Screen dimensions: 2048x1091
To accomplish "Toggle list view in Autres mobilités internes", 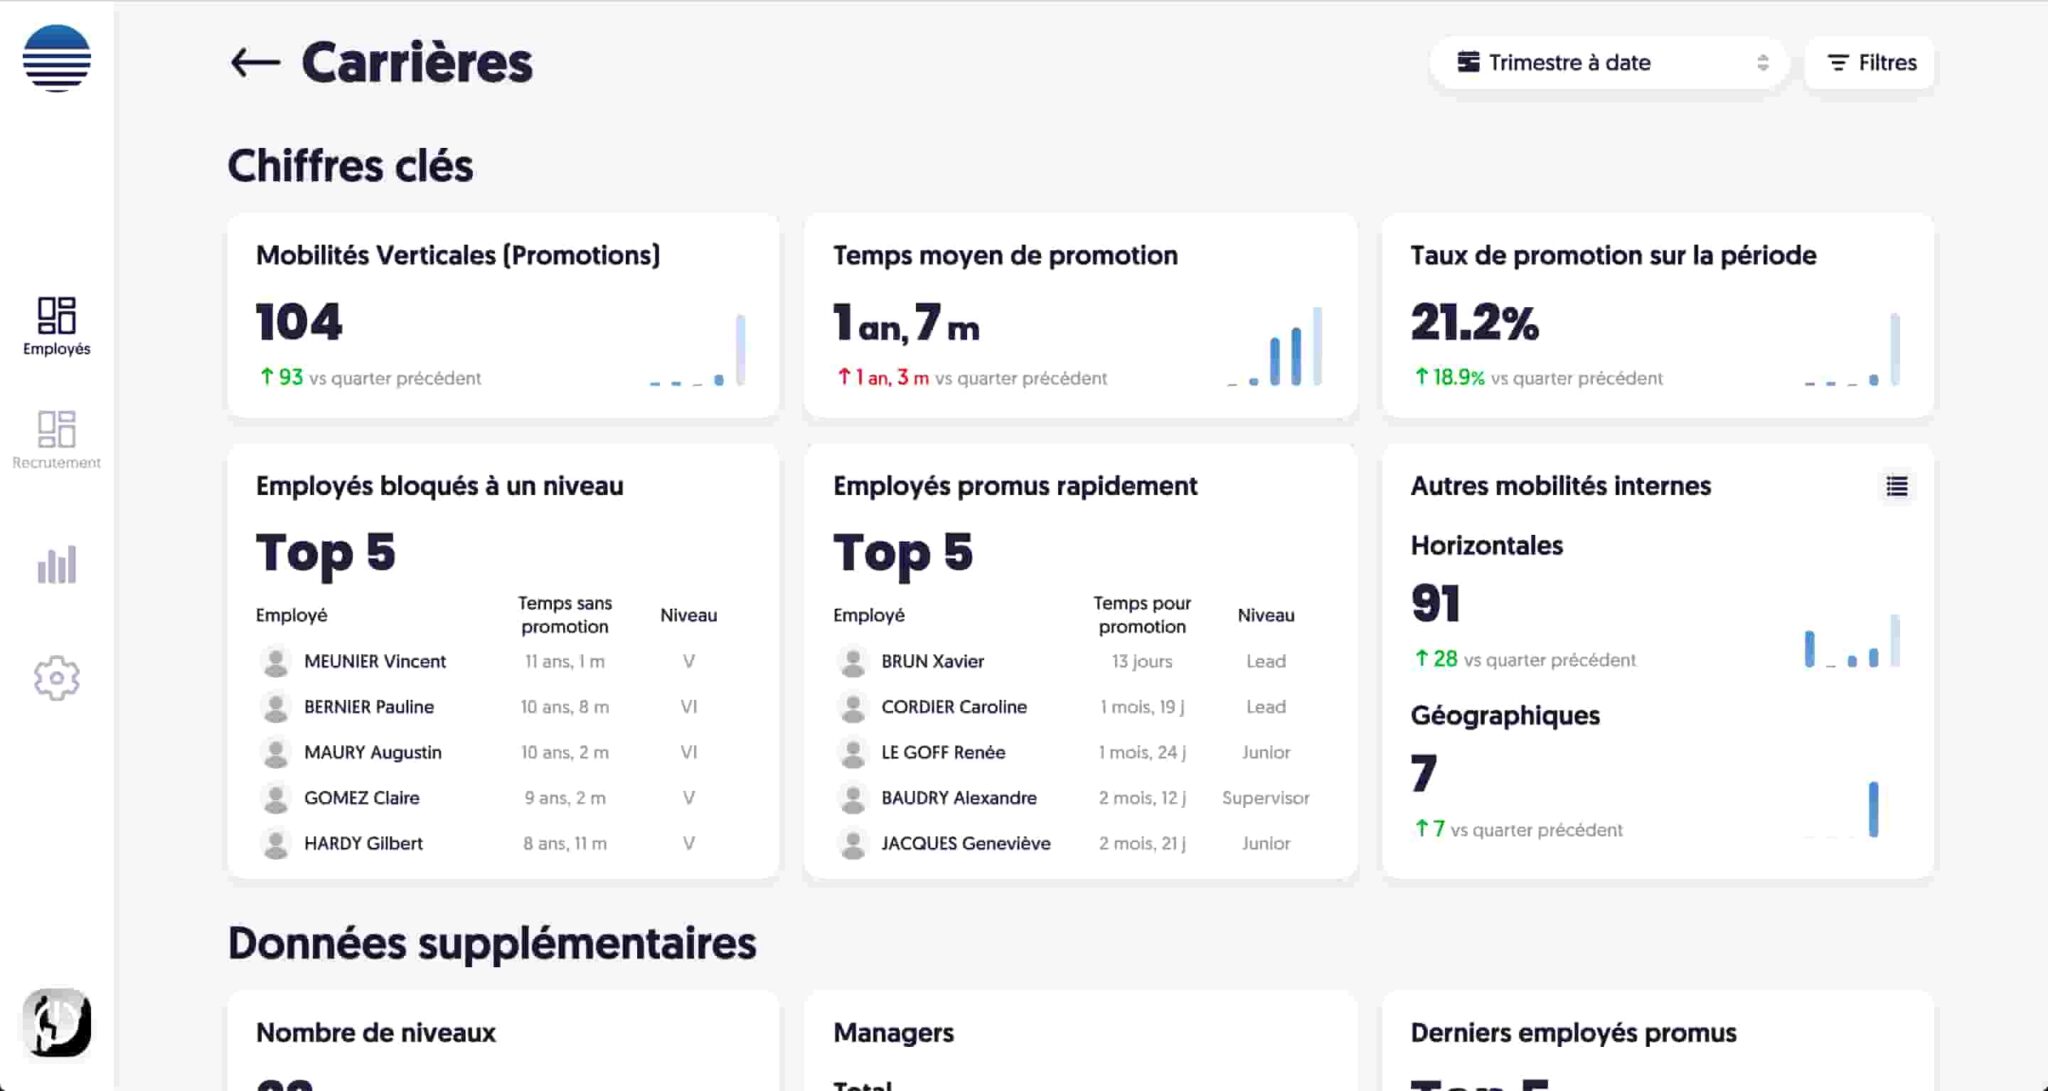I will [x=1896, y=487].
